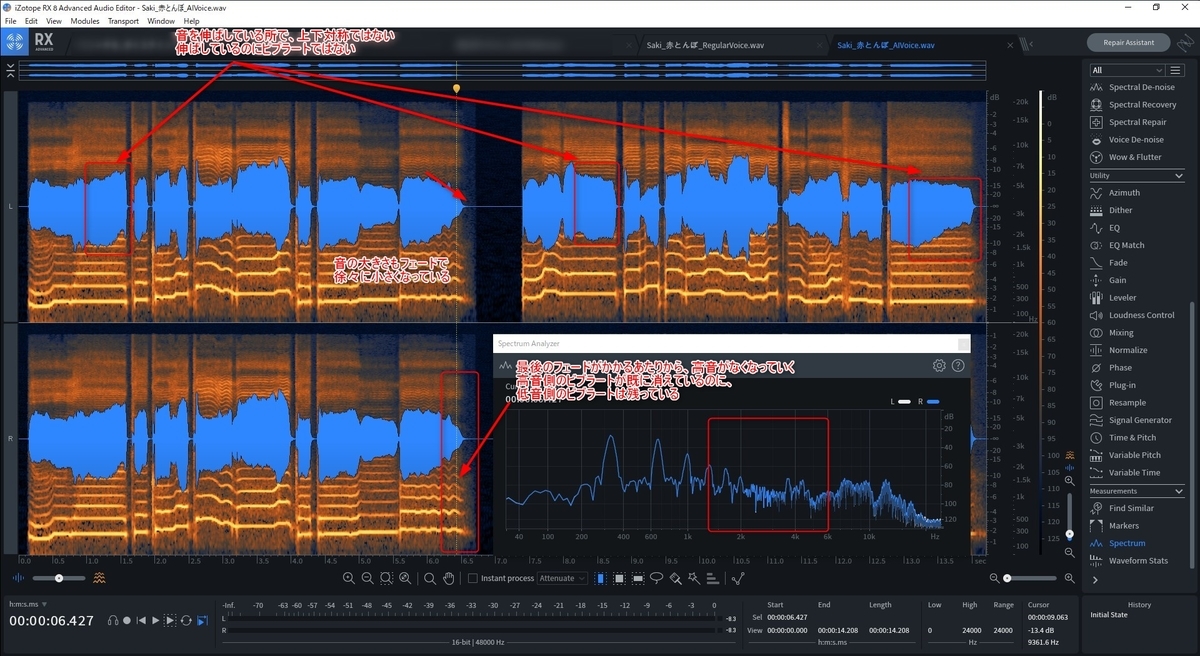The height and width of the screenshot is (656, 1200).
Task: Expand the module panel arrow
Action: click(1095, 579)
